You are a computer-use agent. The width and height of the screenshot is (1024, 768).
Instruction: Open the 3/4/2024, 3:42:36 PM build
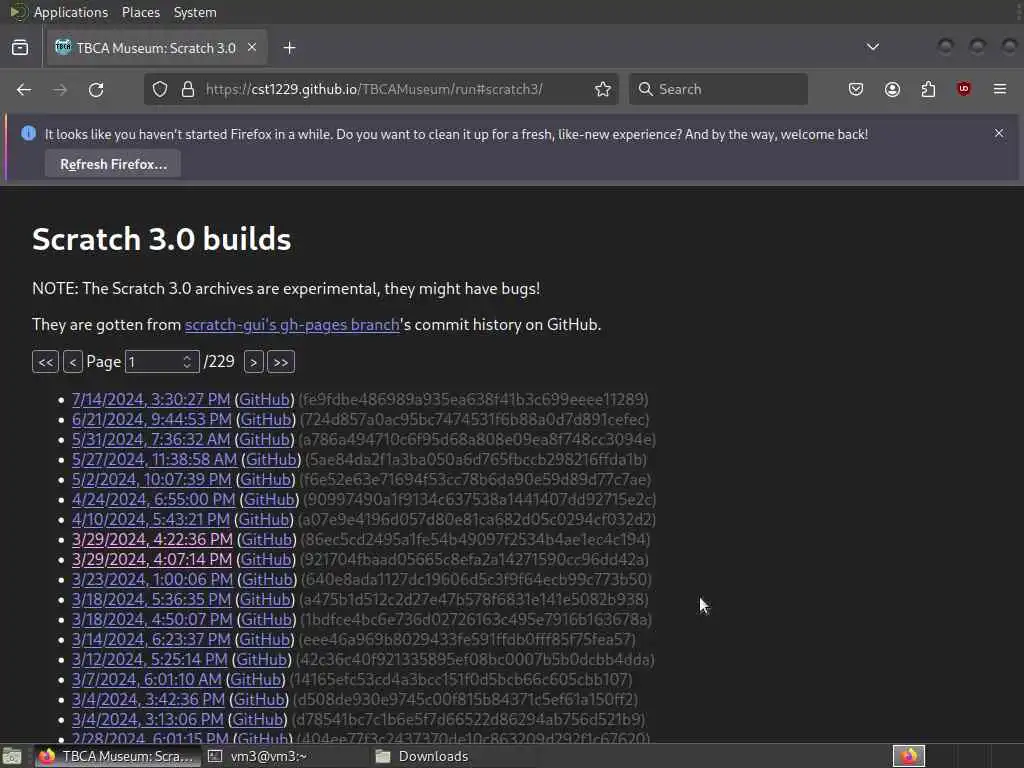148,699
